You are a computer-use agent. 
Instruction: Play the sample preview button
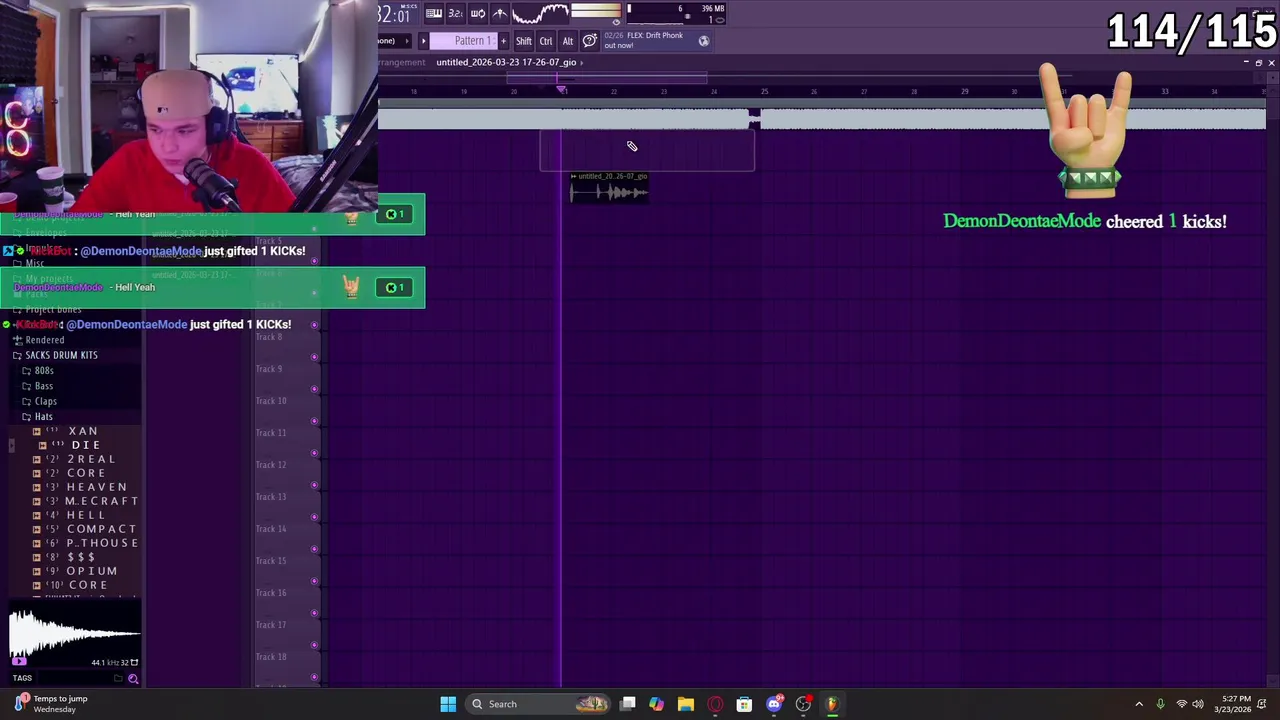(18, 662)
